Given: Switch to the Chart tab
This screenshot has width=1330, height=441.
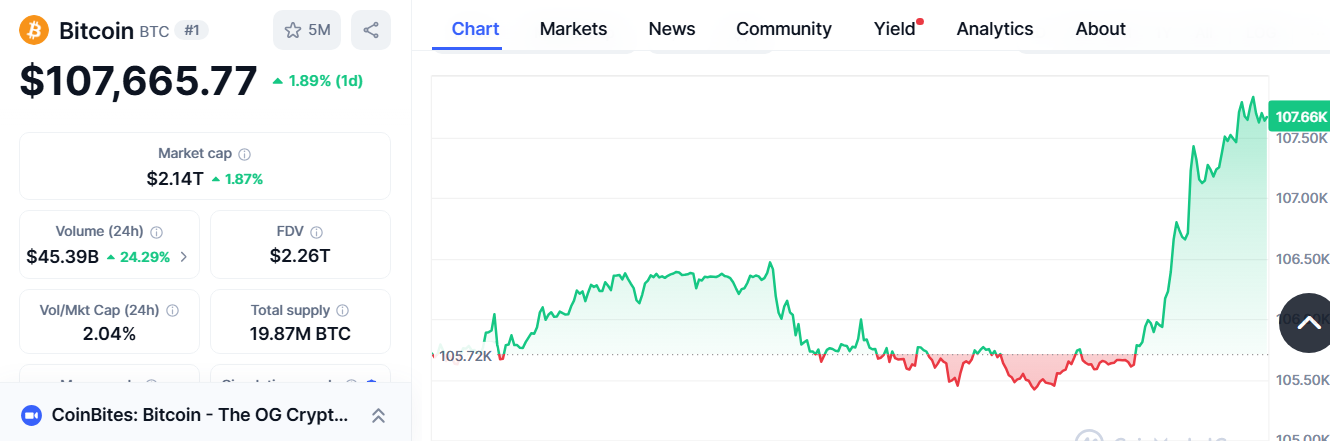Looking at the screenshot, I should click(476, 29).
